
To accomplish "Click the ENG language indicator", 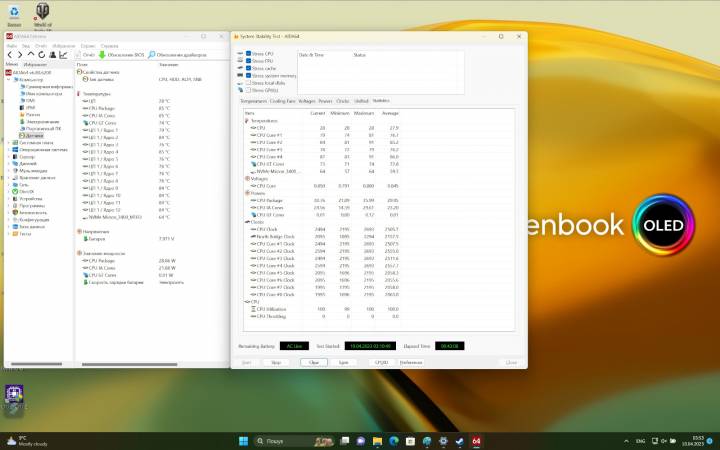I will click(641, 441).
